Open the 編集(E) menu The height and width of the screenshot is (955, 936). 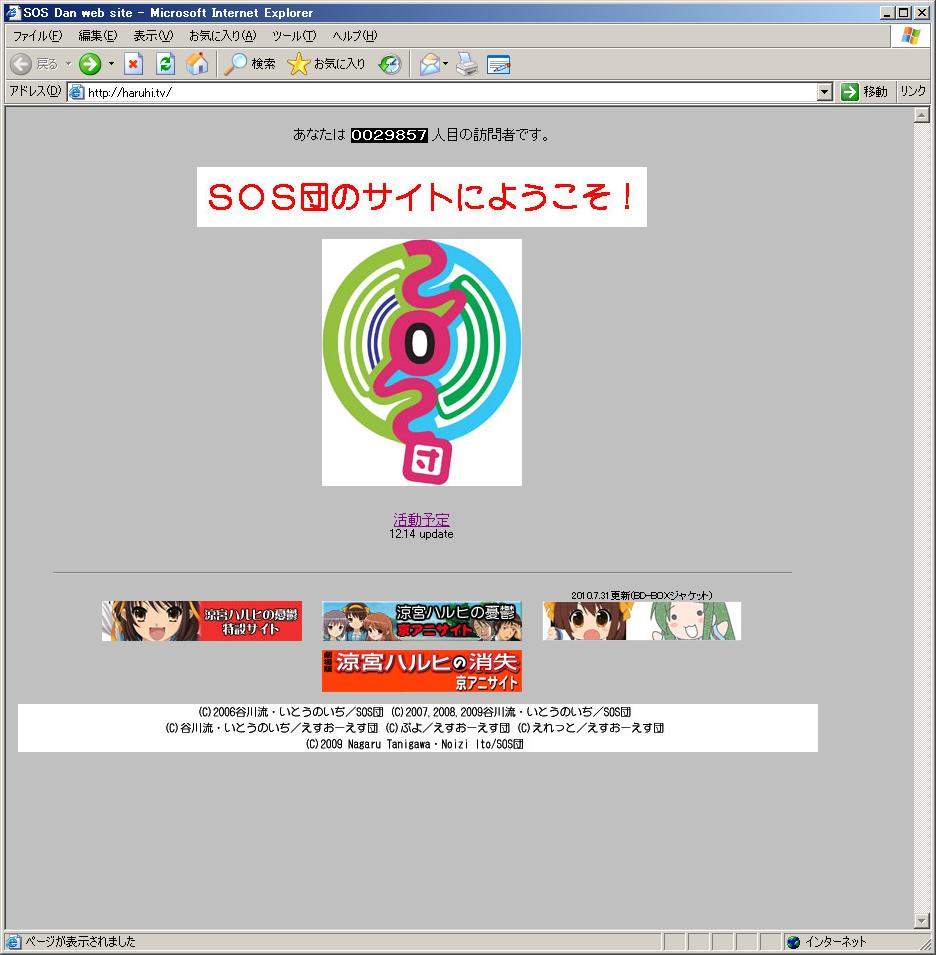tap(97, 36)
